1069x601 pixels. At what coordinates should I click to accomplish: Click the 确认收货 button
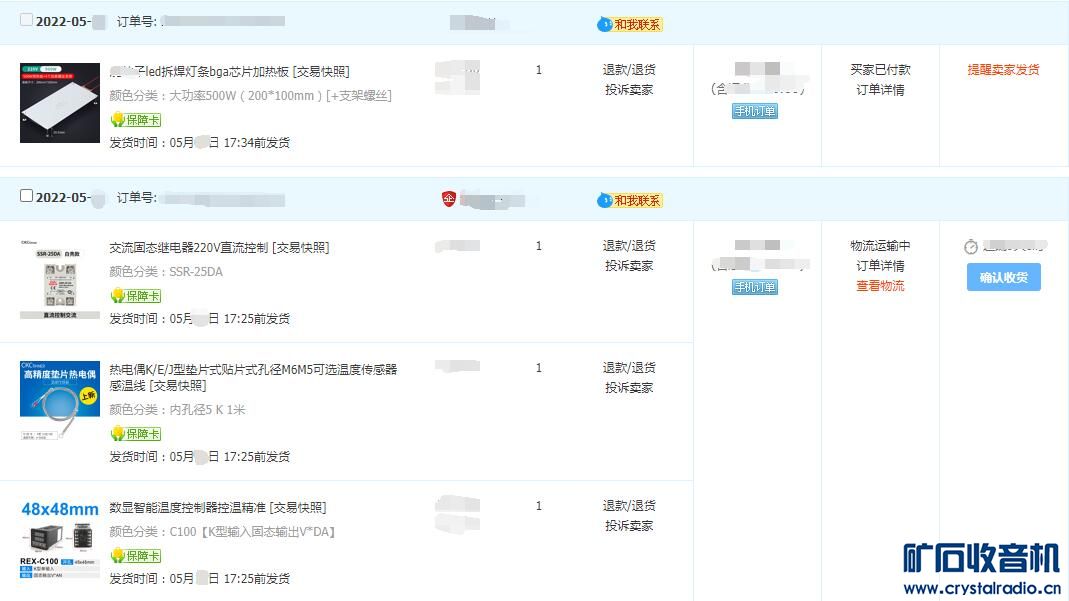[1004, 277]
